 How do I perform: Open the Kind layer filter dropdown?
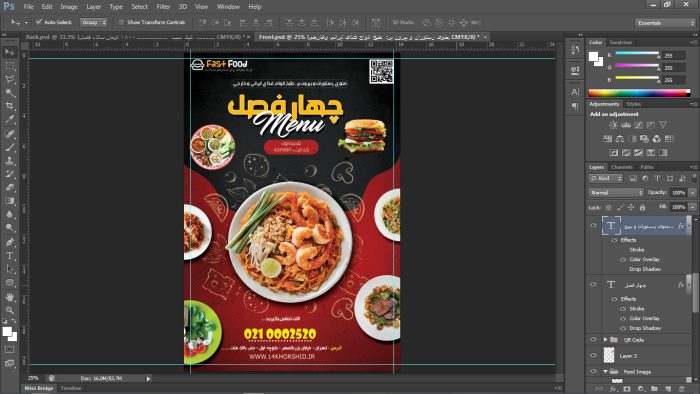606,178
